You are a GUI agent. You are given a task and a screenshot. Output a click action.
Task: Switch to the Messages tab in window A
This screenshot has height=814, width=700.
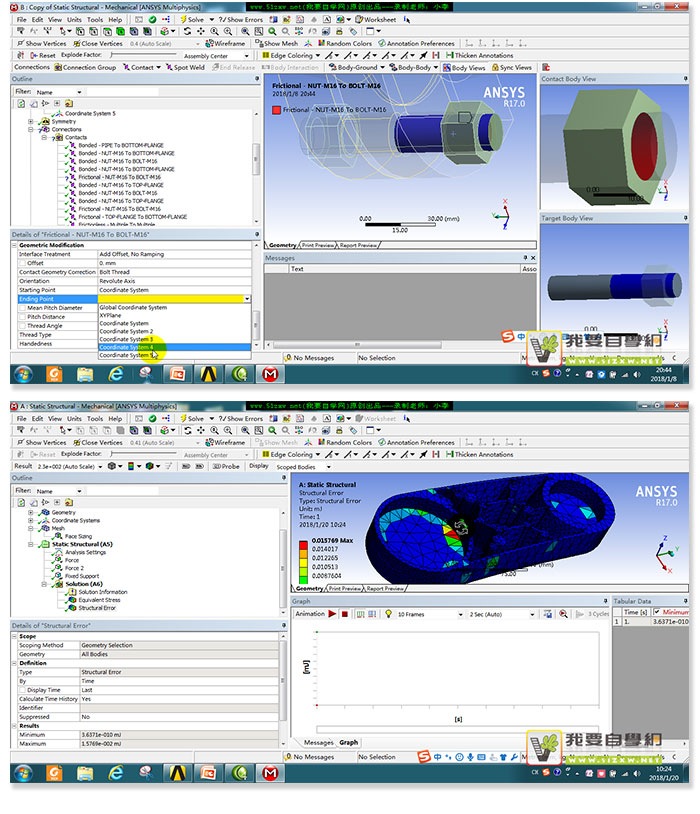pos(318,742)
